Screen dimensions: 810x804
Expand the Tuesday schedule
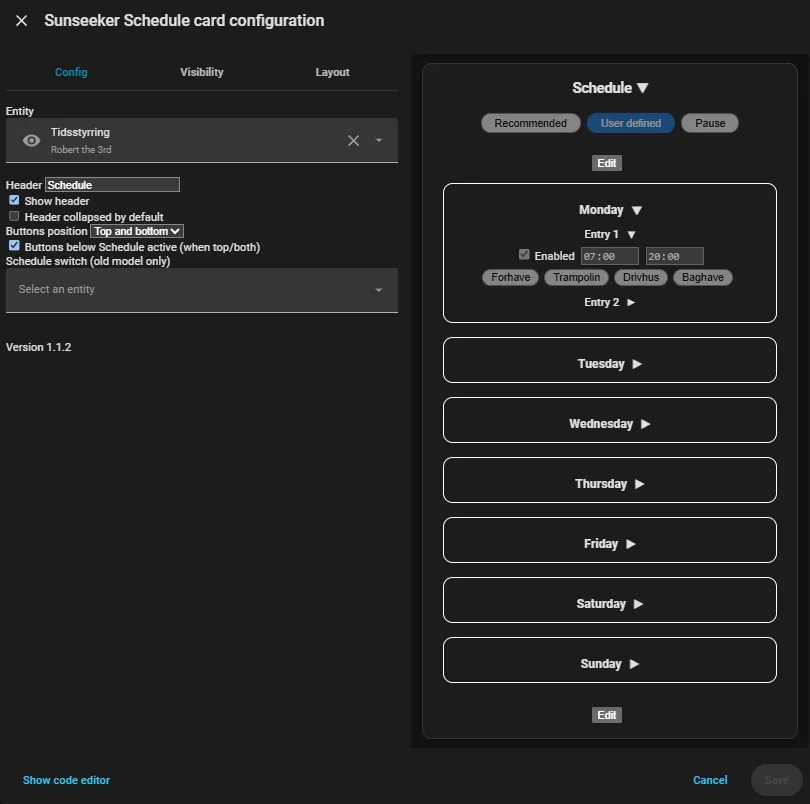[610, 364]
